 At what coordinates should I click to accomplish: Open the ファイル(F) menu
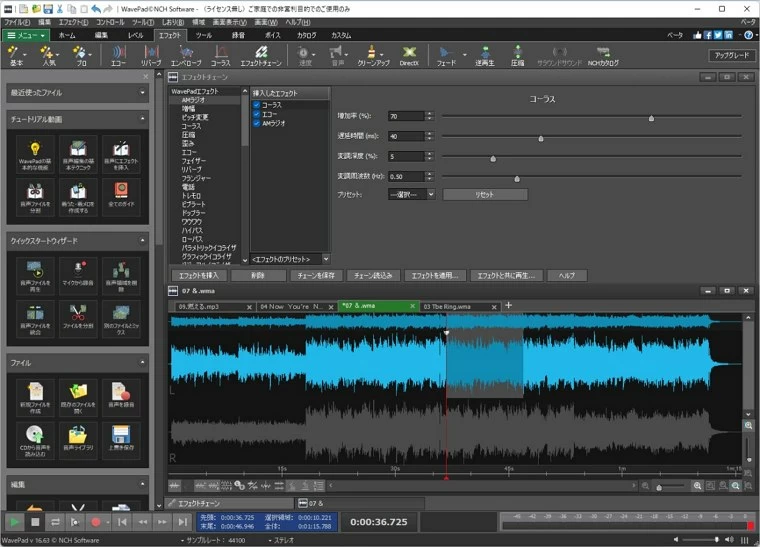(x=16, y=22)
